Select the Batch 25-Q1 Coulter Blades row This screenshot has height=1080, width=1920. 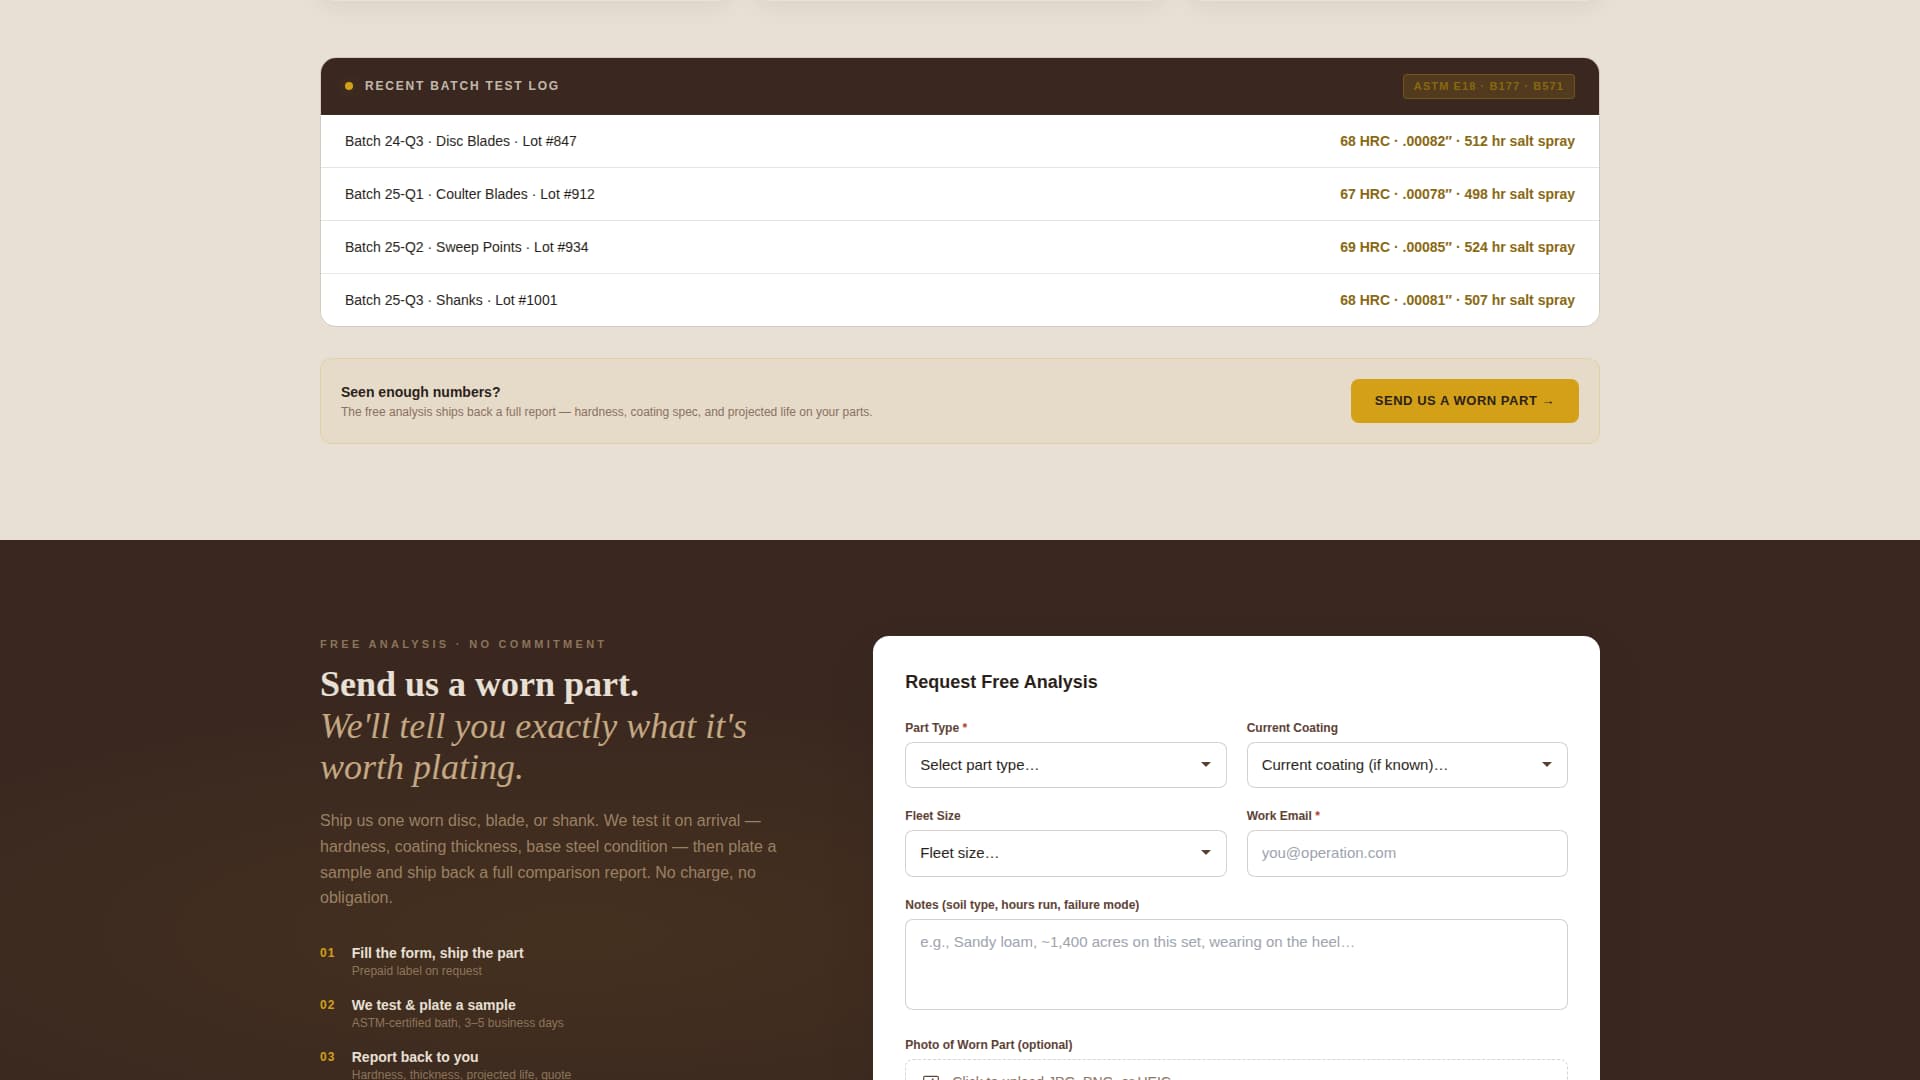click(x=958, y=194)
